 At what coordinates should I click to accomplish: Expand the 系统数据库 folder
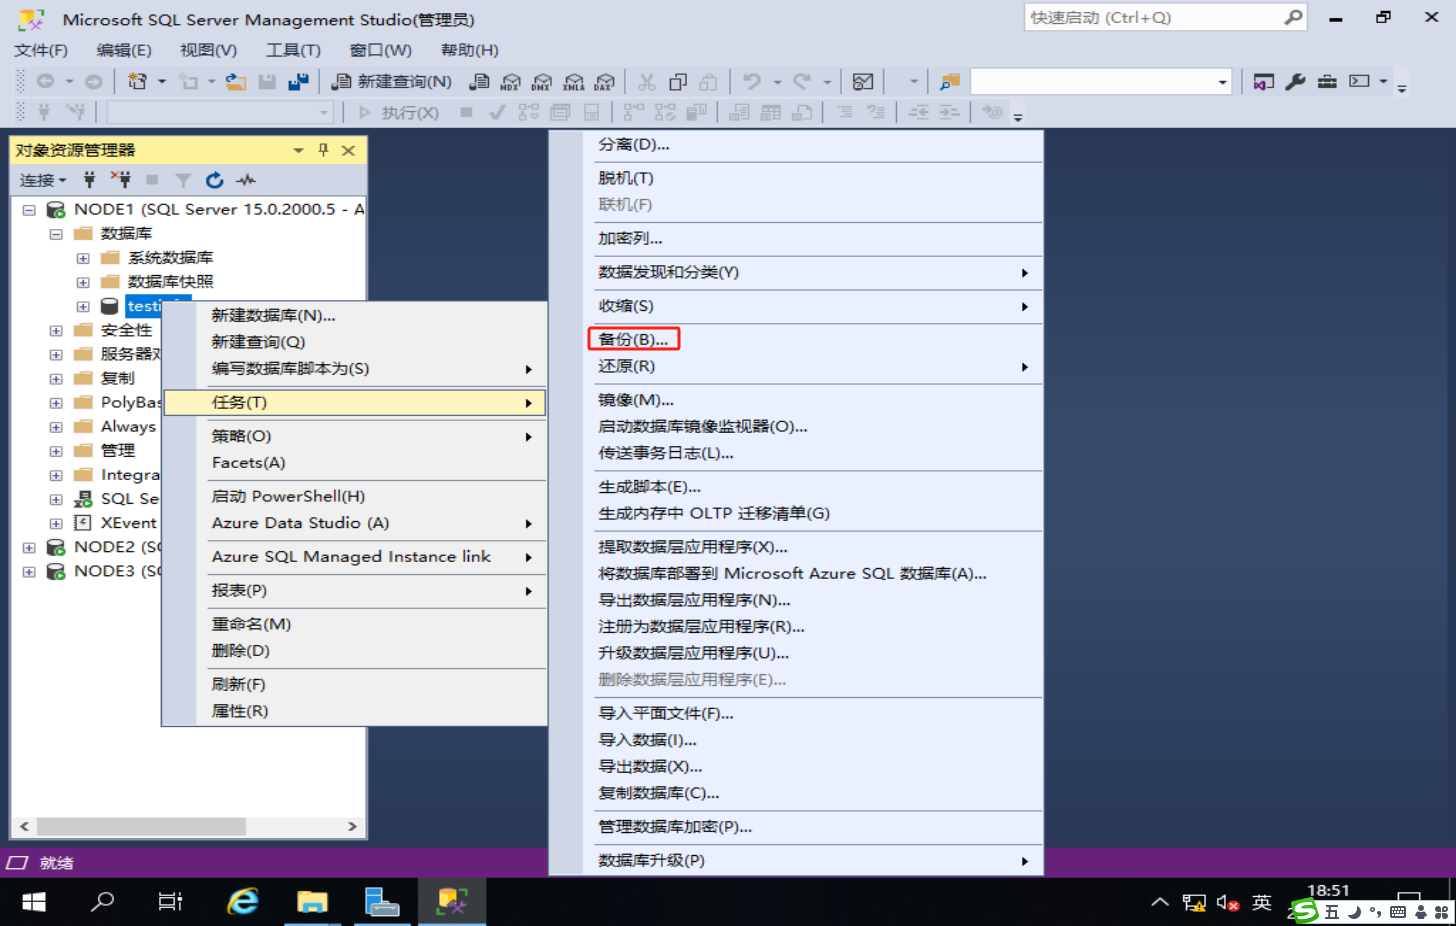[83, 258]
